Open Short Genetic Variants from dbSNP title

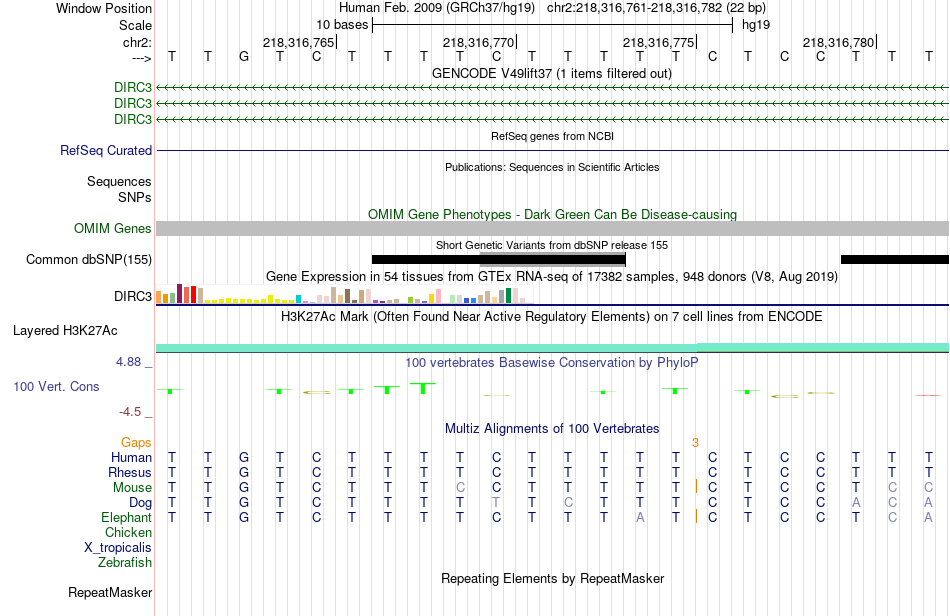pos(552,245)
